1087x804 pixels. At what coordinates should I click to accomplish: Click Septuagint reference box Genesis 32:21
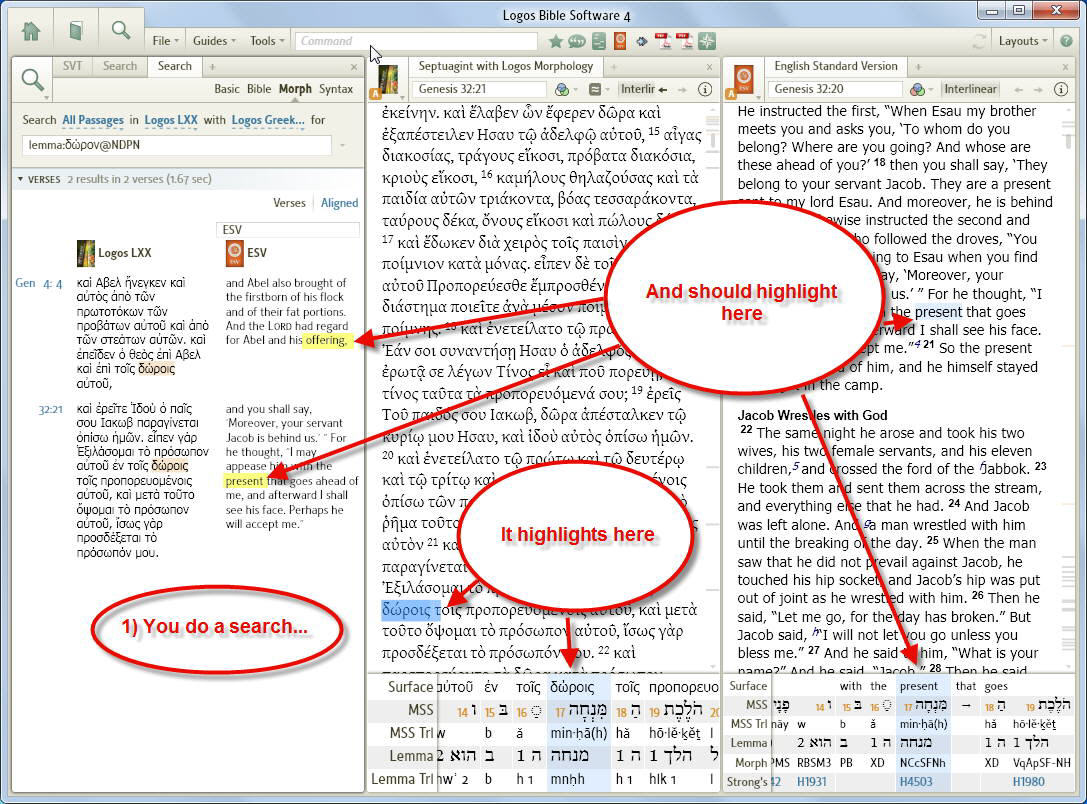click(x=480, y=89)
